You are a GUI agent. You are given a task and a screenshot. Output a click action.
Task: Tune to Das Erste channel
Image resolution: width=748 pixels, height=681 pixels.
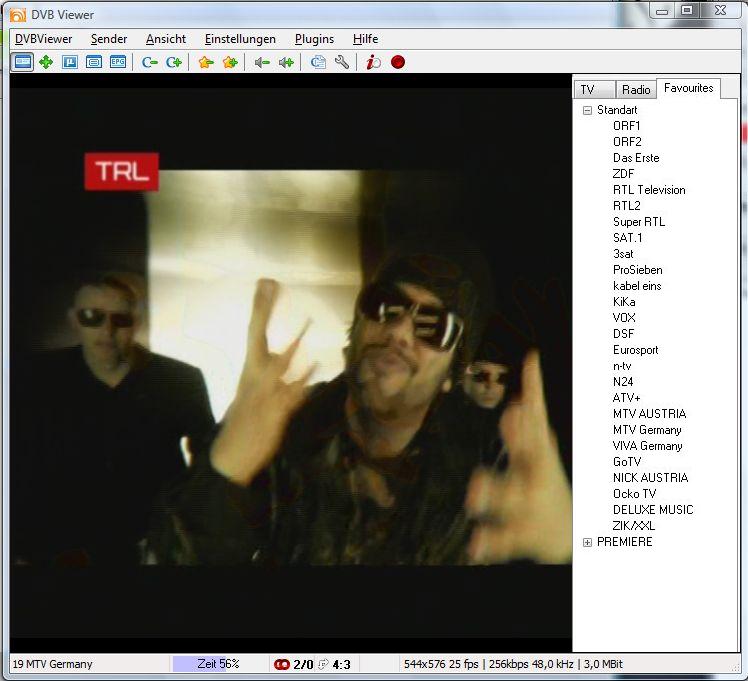pos(636,158)
